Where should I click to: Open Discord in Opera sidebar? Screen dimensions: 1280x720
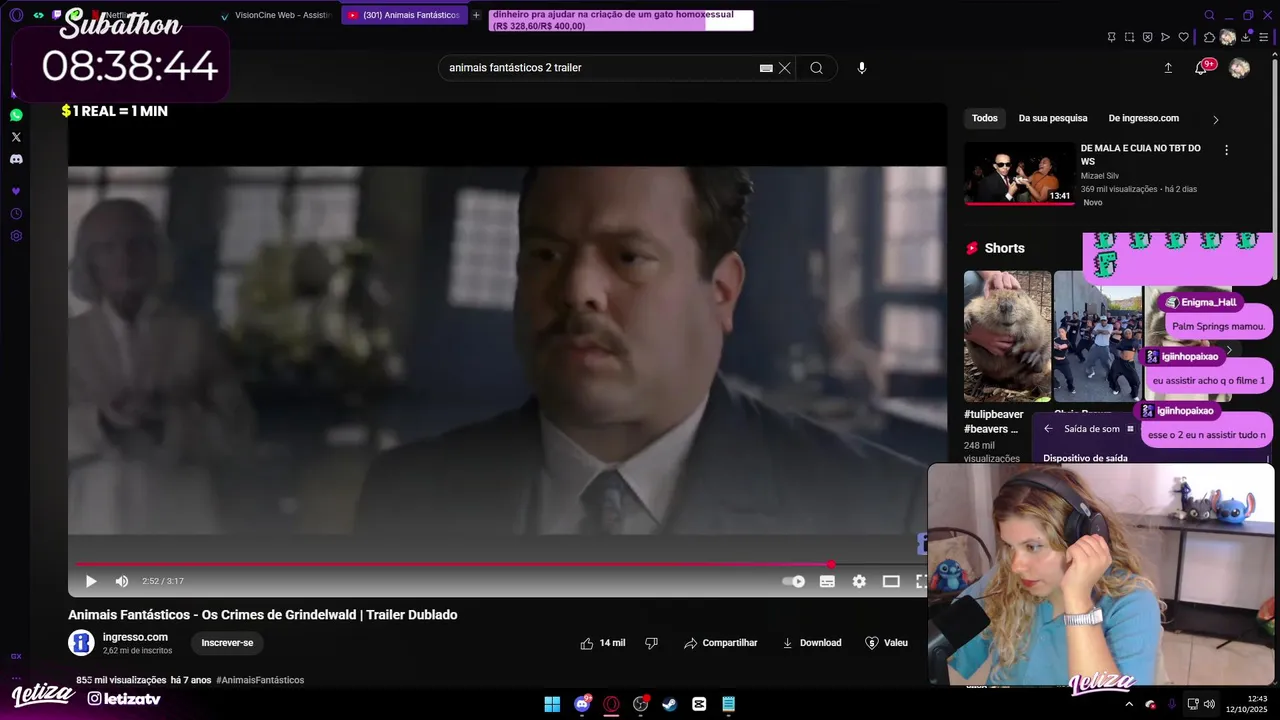coord(16,159)
